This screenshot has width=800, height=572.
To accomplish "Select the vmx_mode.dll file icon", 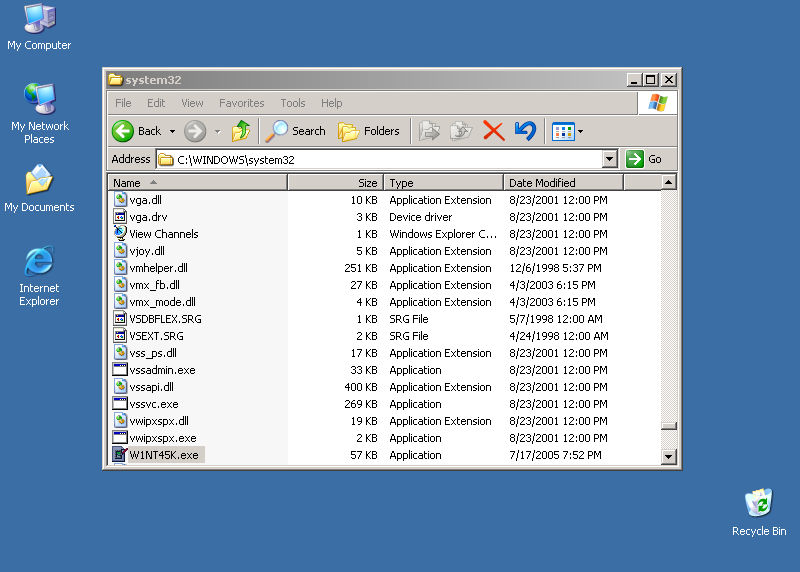I will (120, 302).
